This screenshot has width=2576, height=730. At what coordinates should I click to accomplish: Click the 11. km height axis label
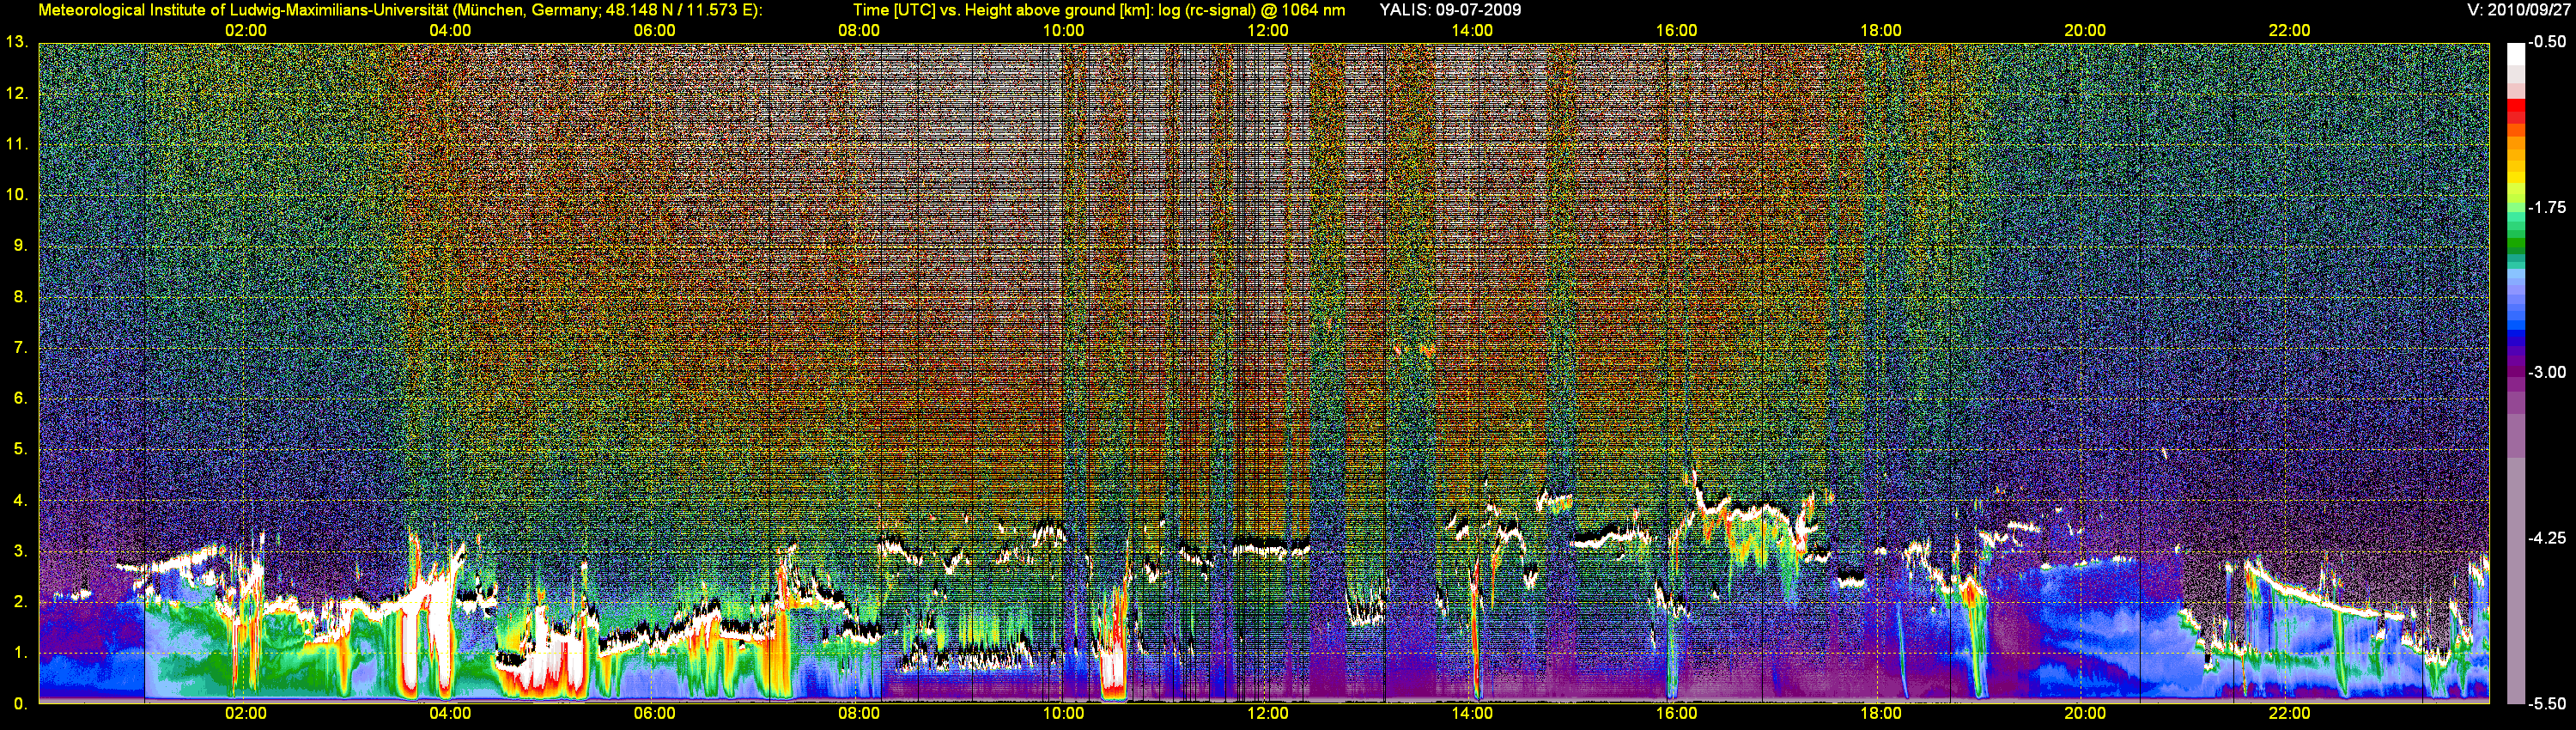(16, 144)
